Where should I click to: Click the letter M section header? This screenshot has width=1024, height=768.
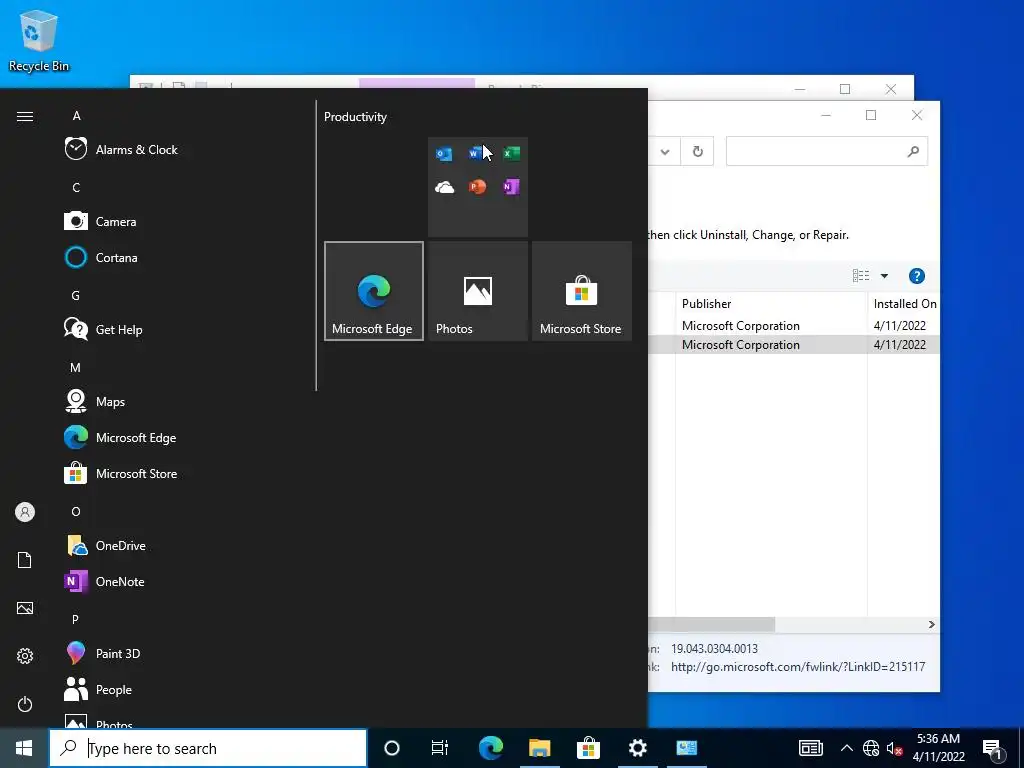76,368
